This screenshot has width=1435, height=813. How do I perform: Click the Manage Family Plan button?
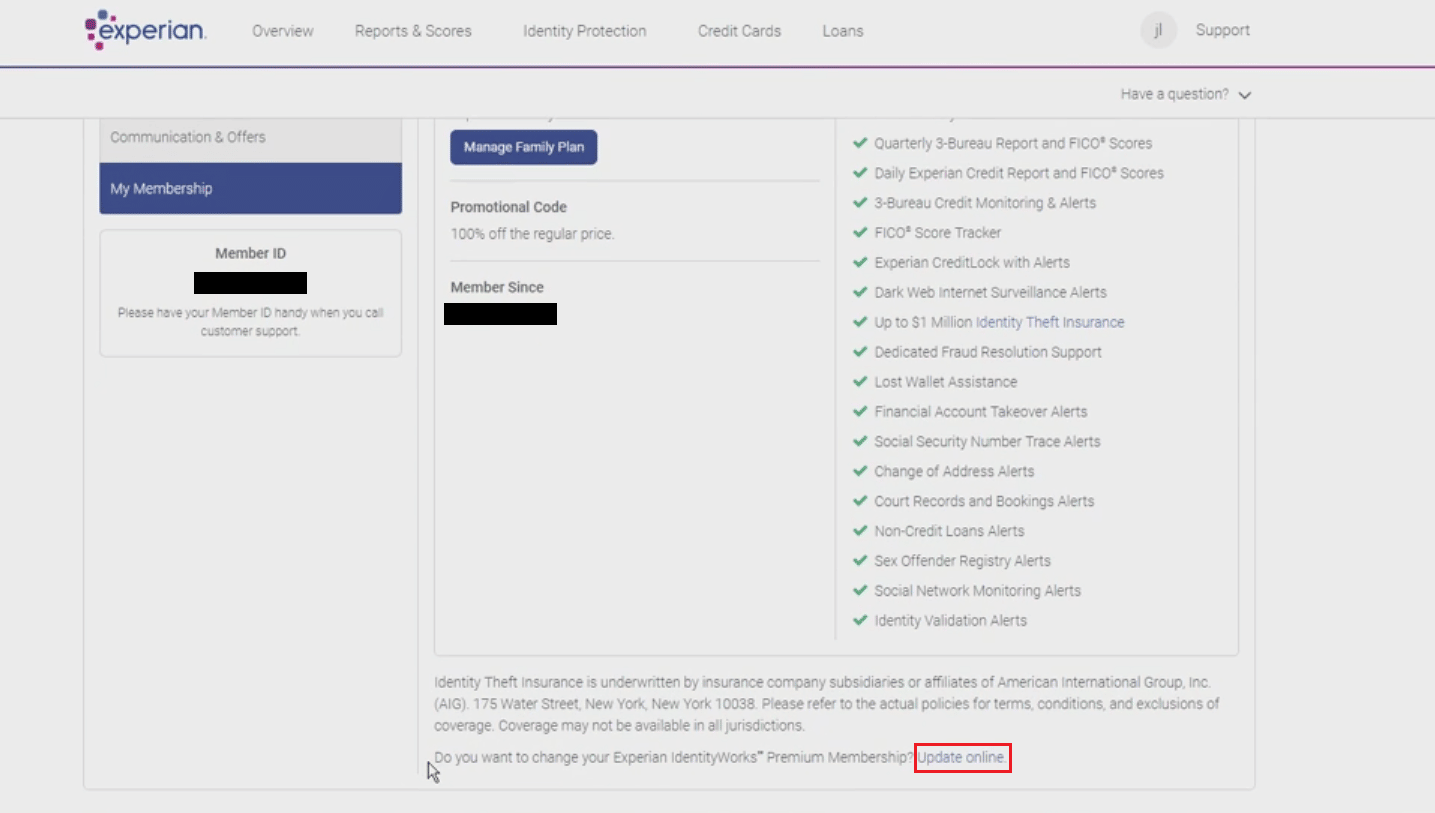[x=523, y=147]
